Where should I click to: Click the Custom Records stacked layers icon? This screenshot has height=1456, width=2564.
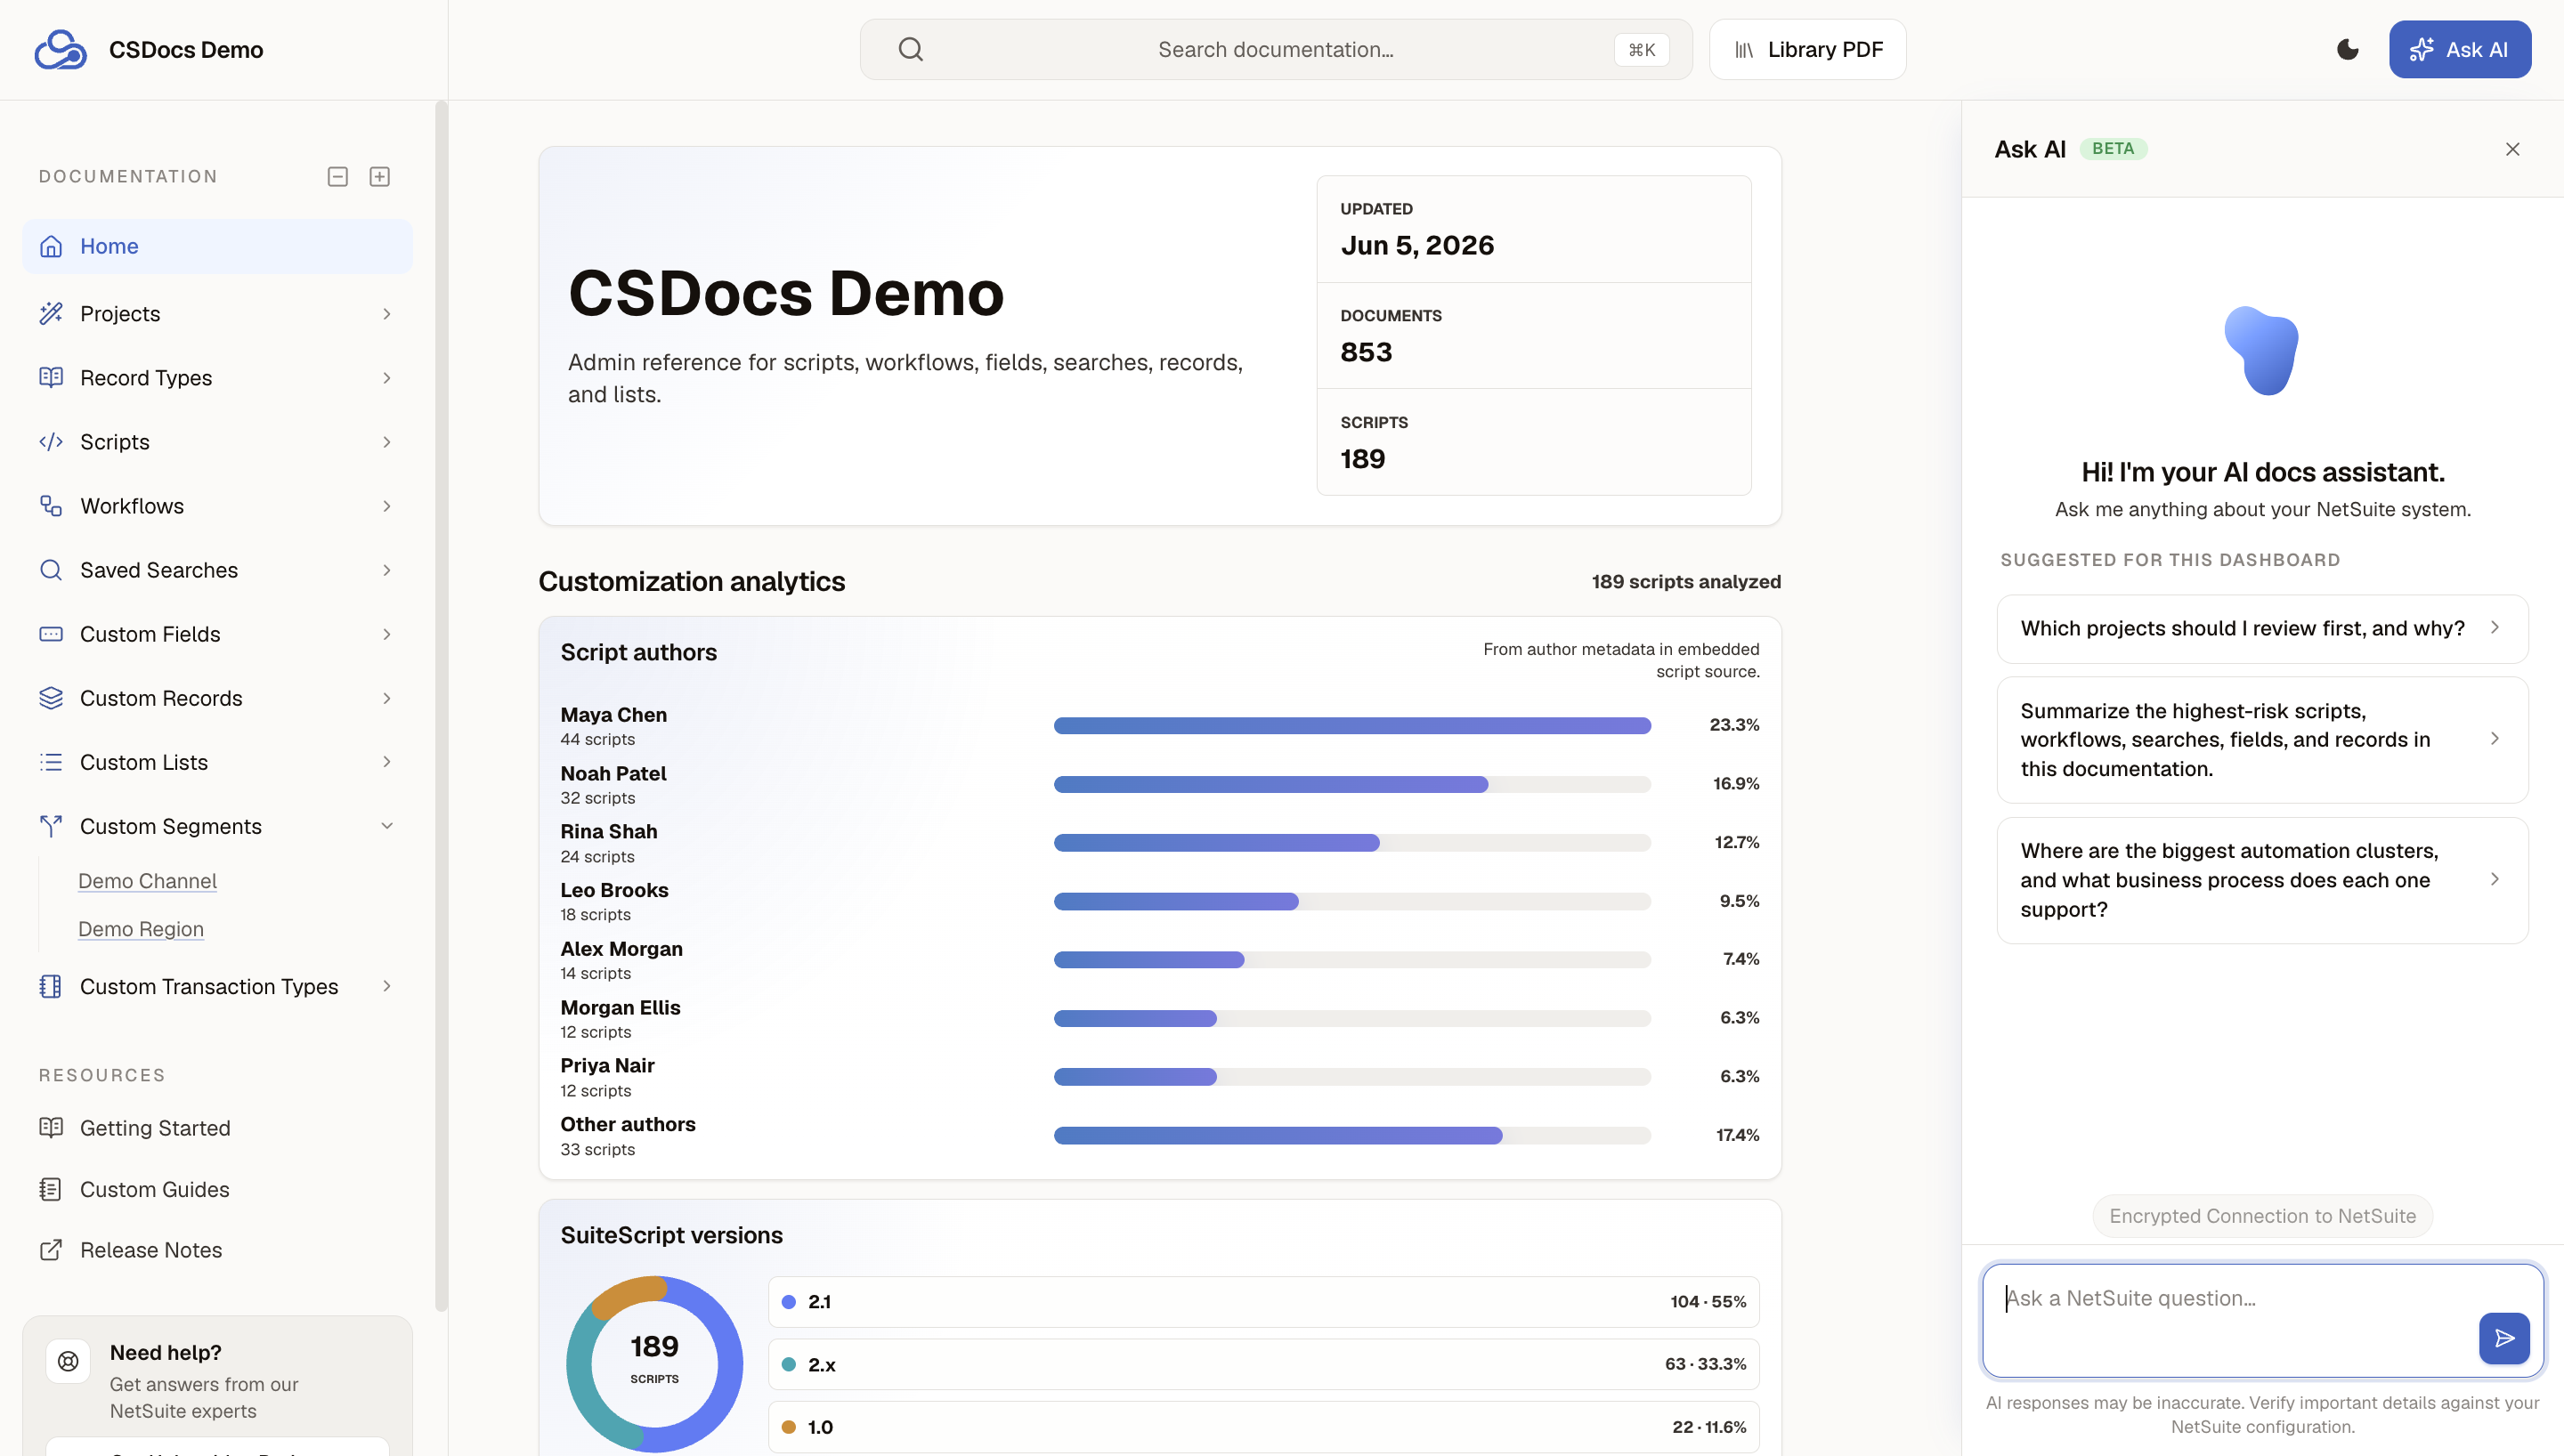[x=51, y=698]
